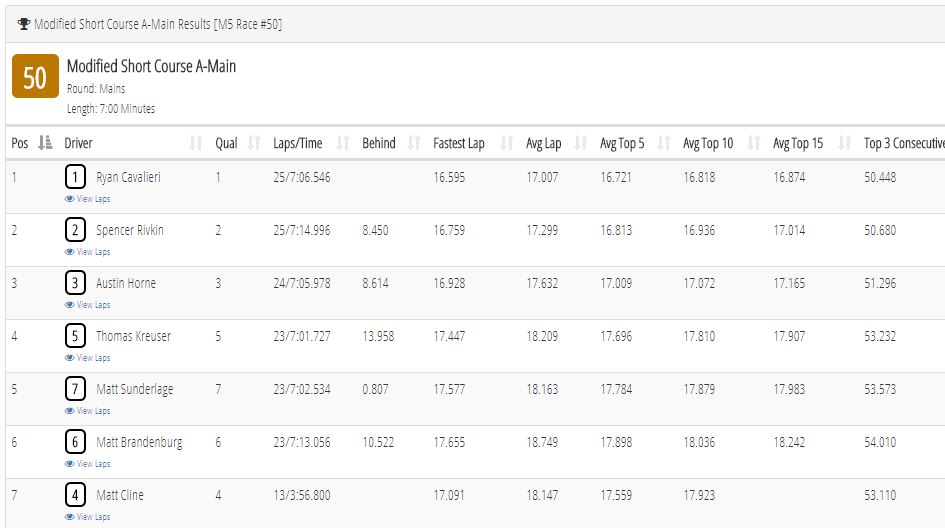Click the Behind column header
945x528 pixels.
378,143
